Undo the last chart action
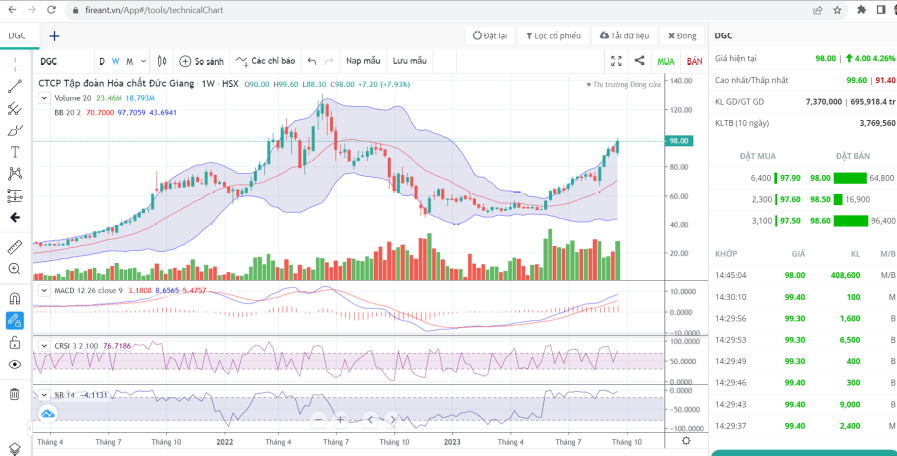Image resolution: width=897 pixels, height=456 pixels. [313, 61]
